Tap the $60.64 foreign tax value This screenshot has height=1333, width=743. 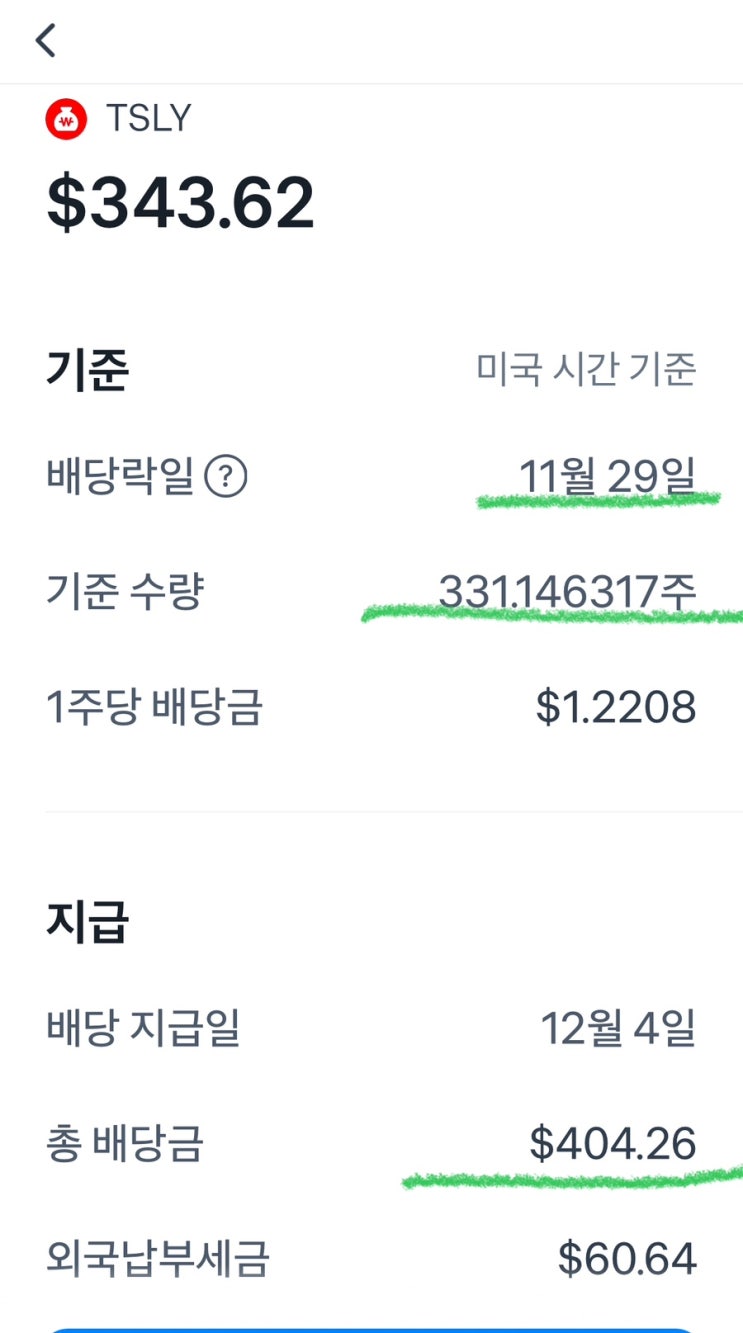pos(627,1259)
